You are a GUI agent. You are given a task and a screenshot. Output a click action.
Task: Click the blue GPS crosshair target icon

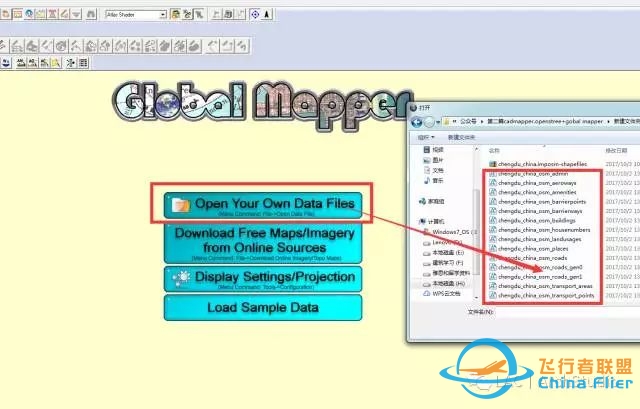pos(255,15)
